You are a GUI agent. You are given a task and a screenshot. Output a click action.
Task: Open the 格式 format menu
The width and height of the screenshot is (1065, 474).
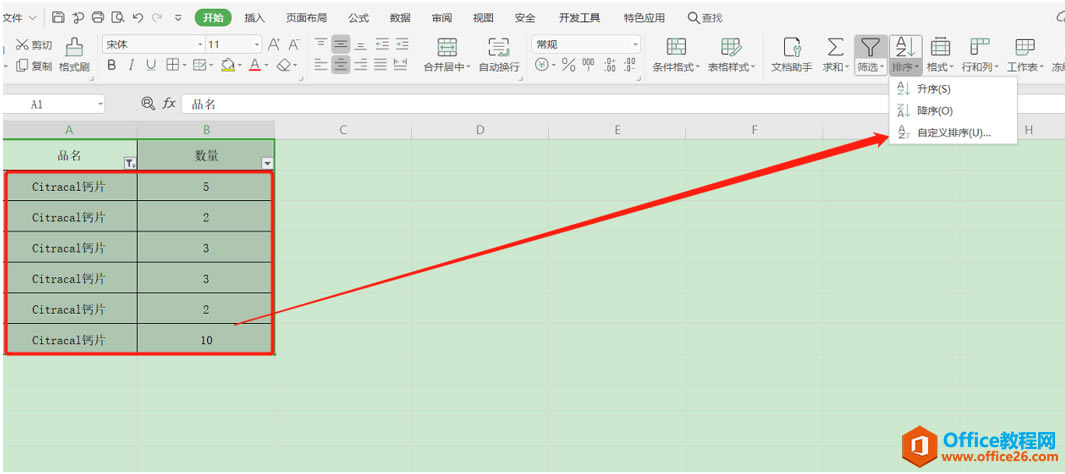pyautogui.click(x=940, y=55)
